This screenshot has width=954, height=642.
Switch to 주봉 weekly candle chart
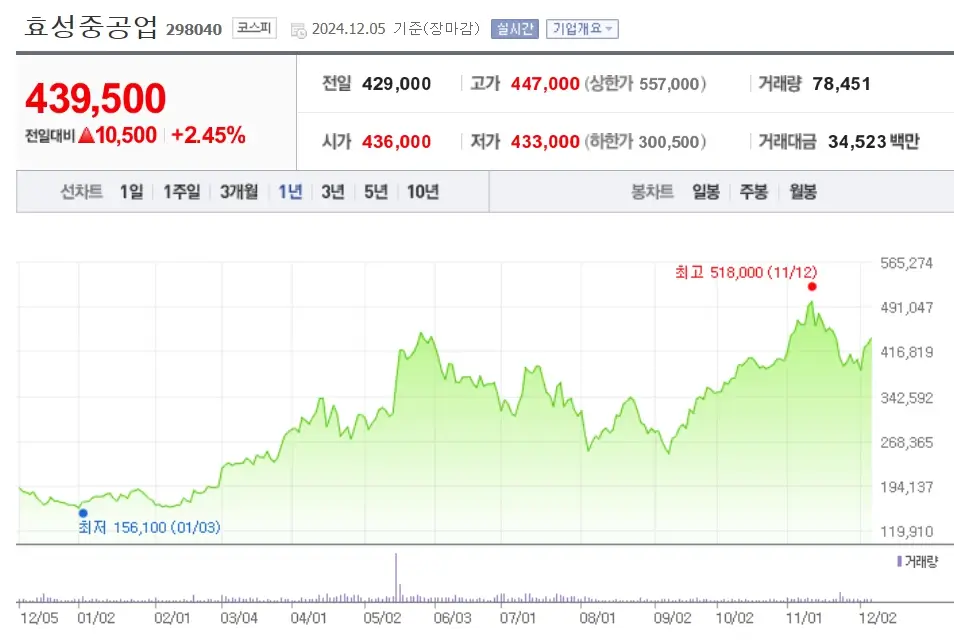(753, 192)
